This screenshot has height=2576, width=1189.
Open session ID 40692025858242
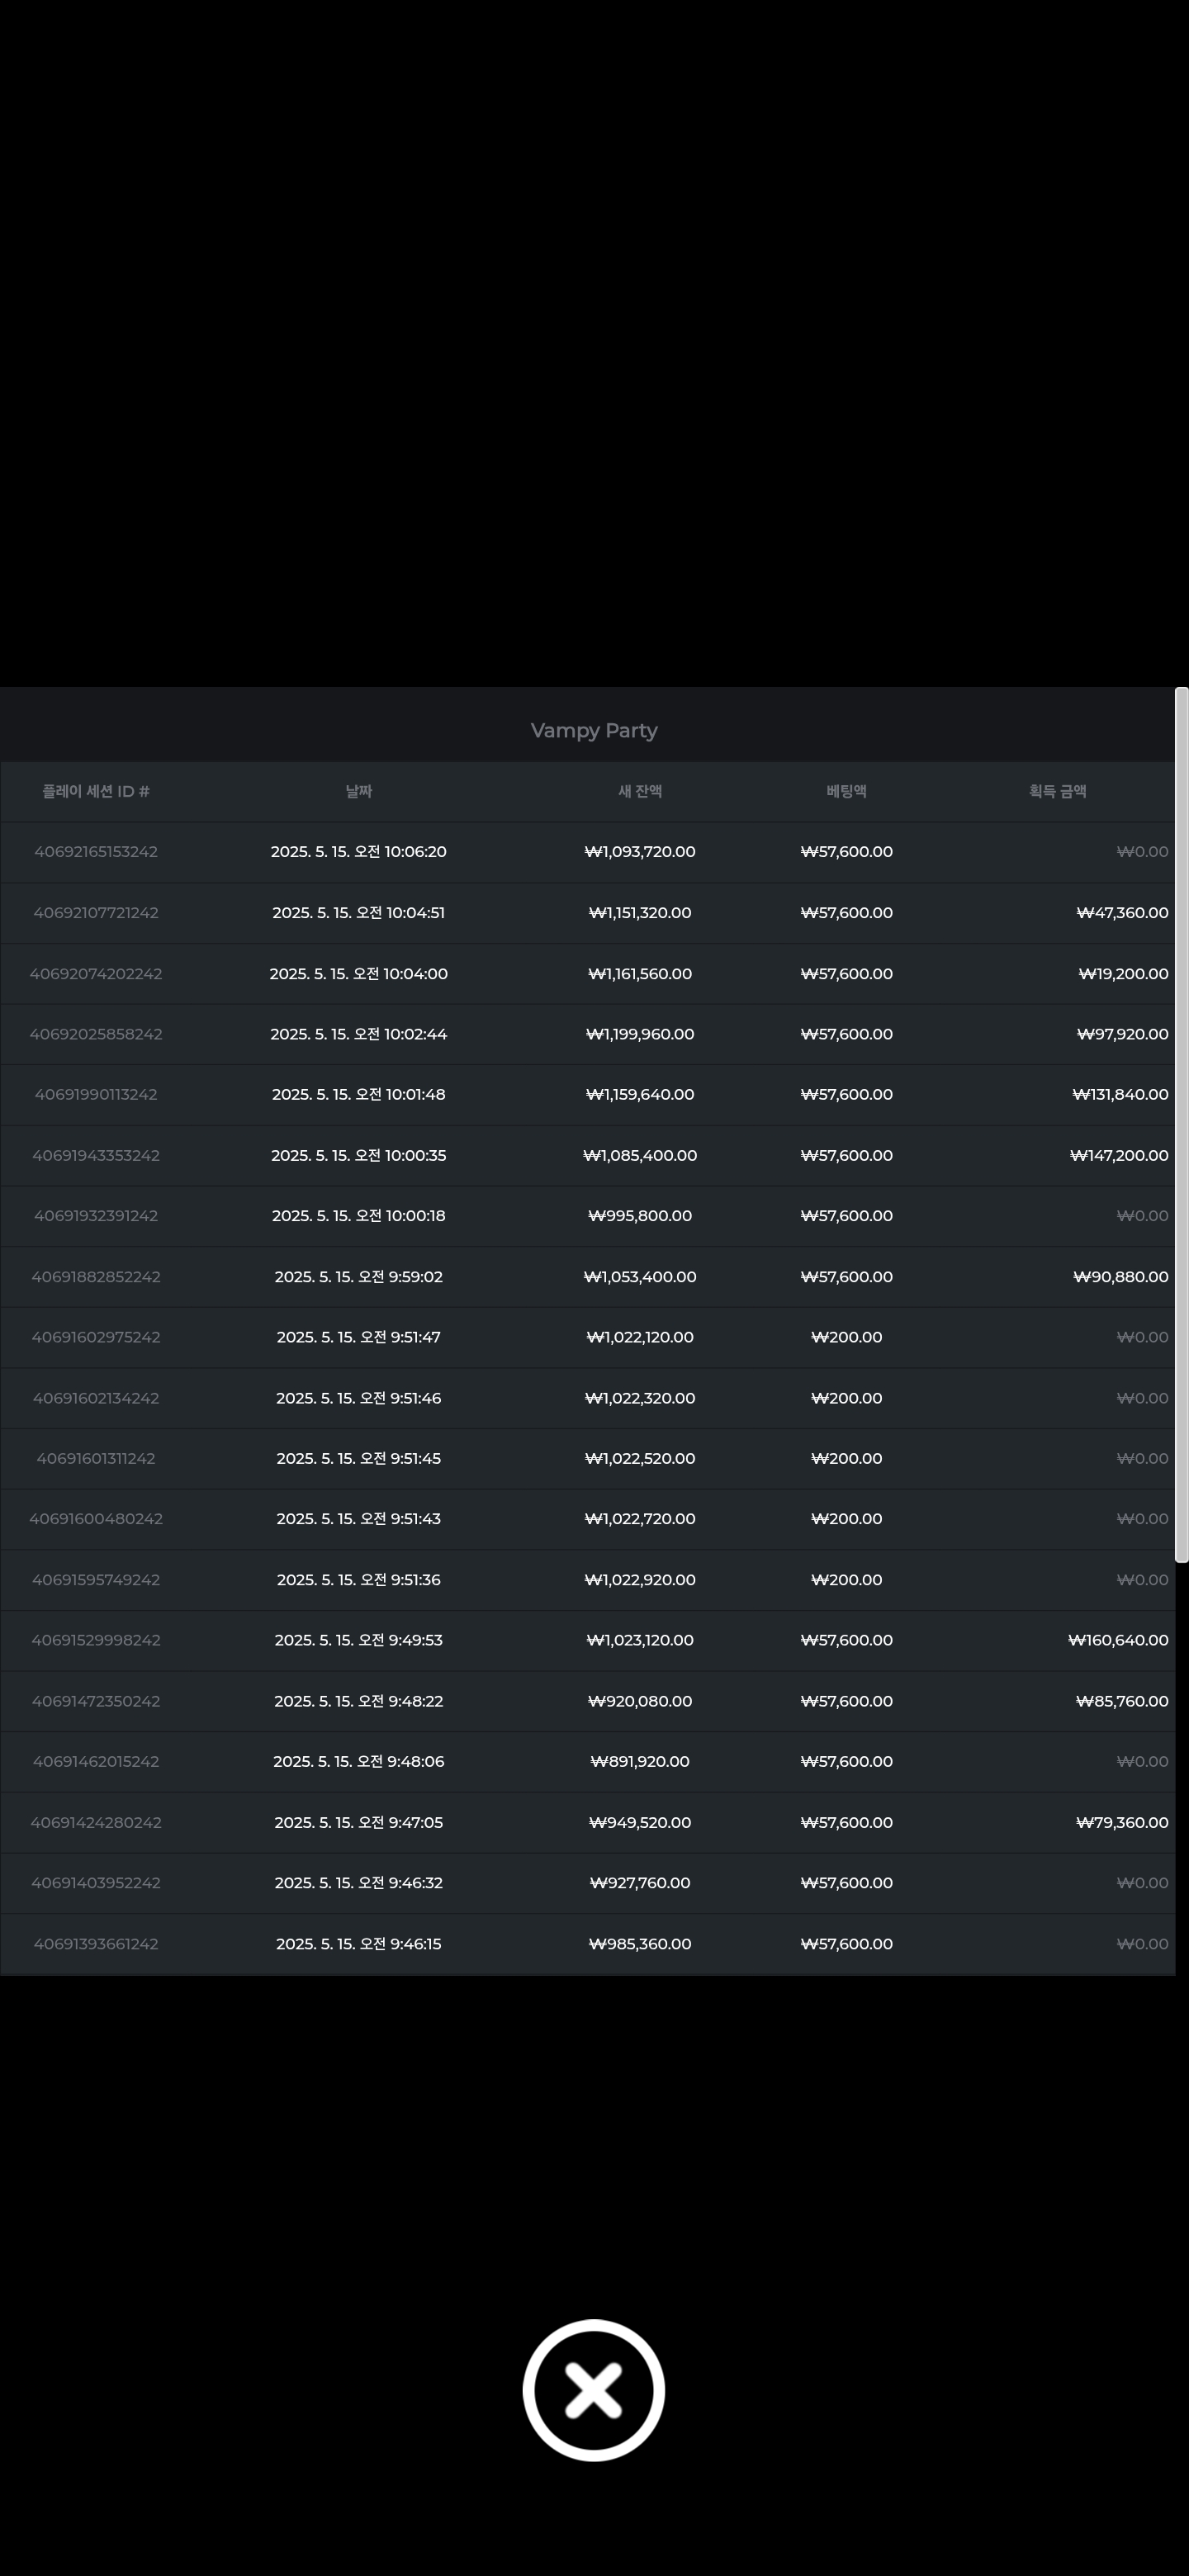pos(96,1034)
